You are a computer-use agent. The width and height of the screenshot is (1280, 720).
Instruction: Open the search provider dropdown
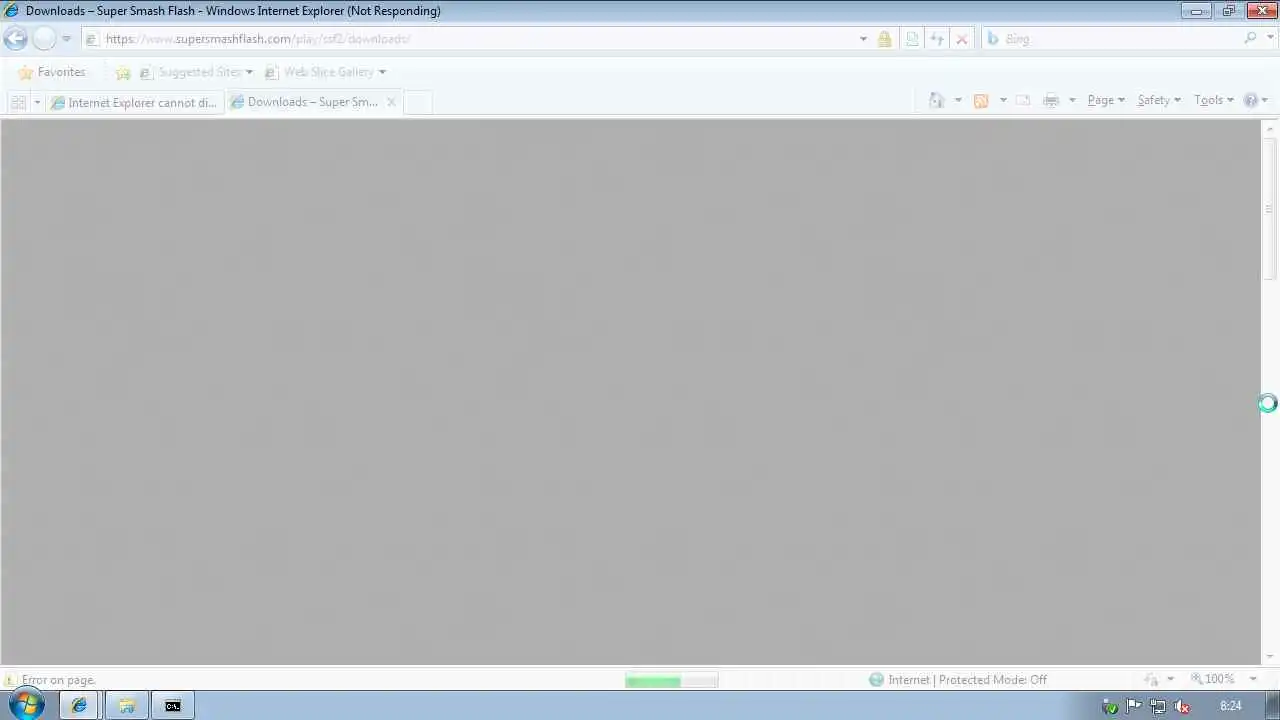[x=1268, y=39]
